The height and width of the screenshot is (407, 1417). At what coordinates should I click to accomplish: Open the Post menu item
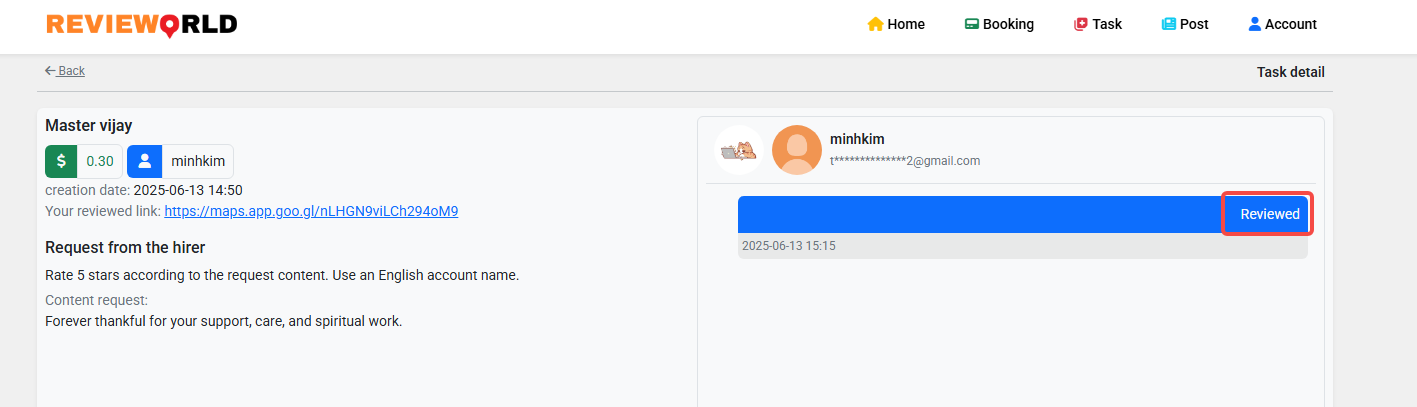tap(1185, 24)
